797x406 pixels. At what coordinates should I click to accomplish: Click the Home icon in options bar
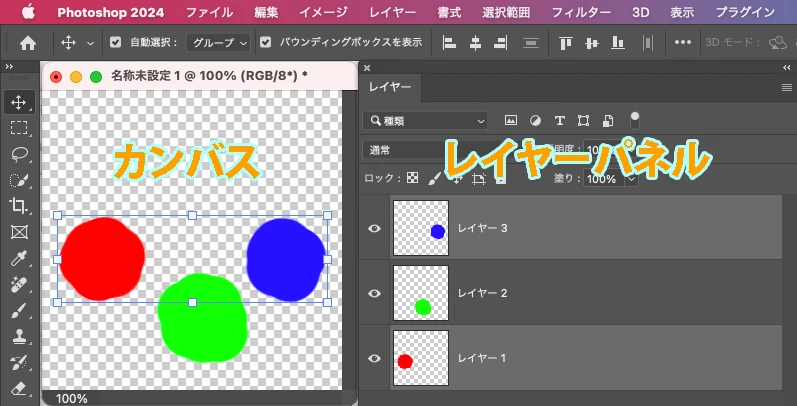point(28,43)
